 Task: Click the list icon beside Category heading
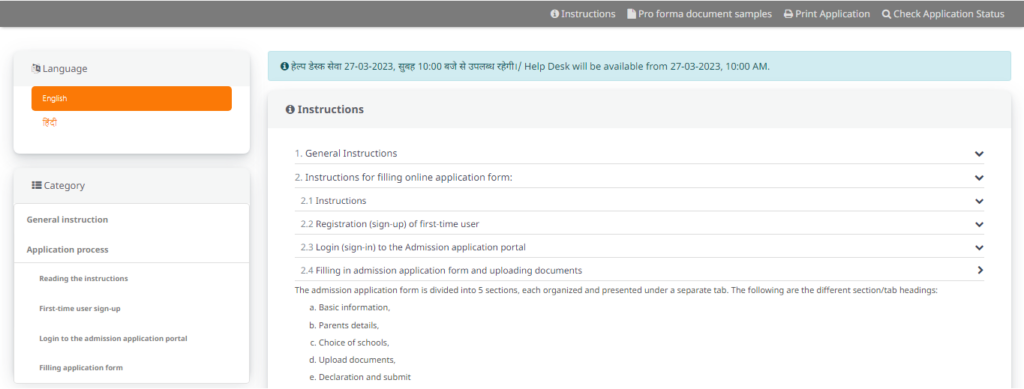tap(37, 185)
